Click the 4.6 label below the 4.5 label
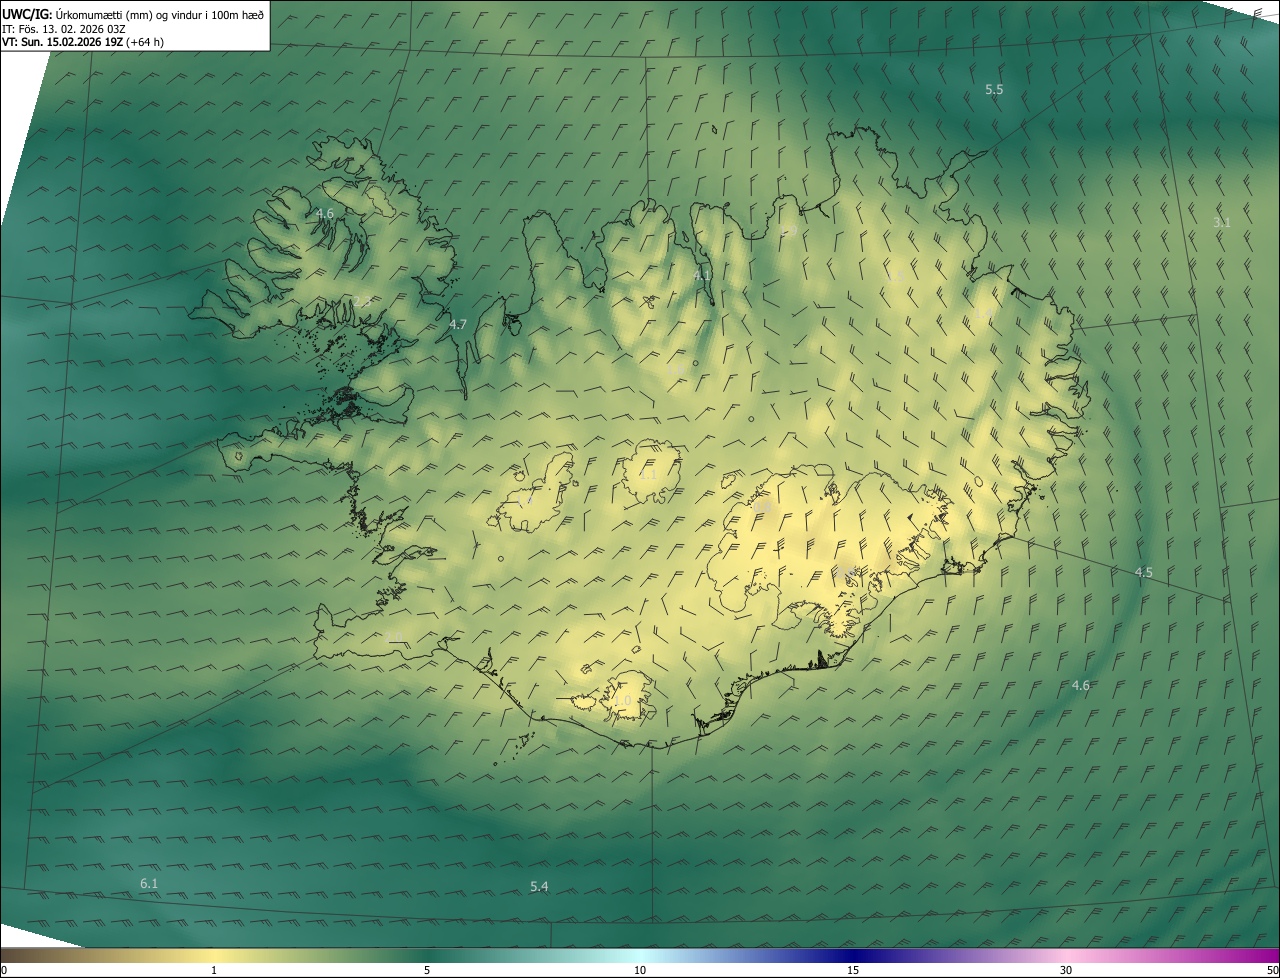Image resolution: width=1280 pixels, height=978 pixels. 1081,685
